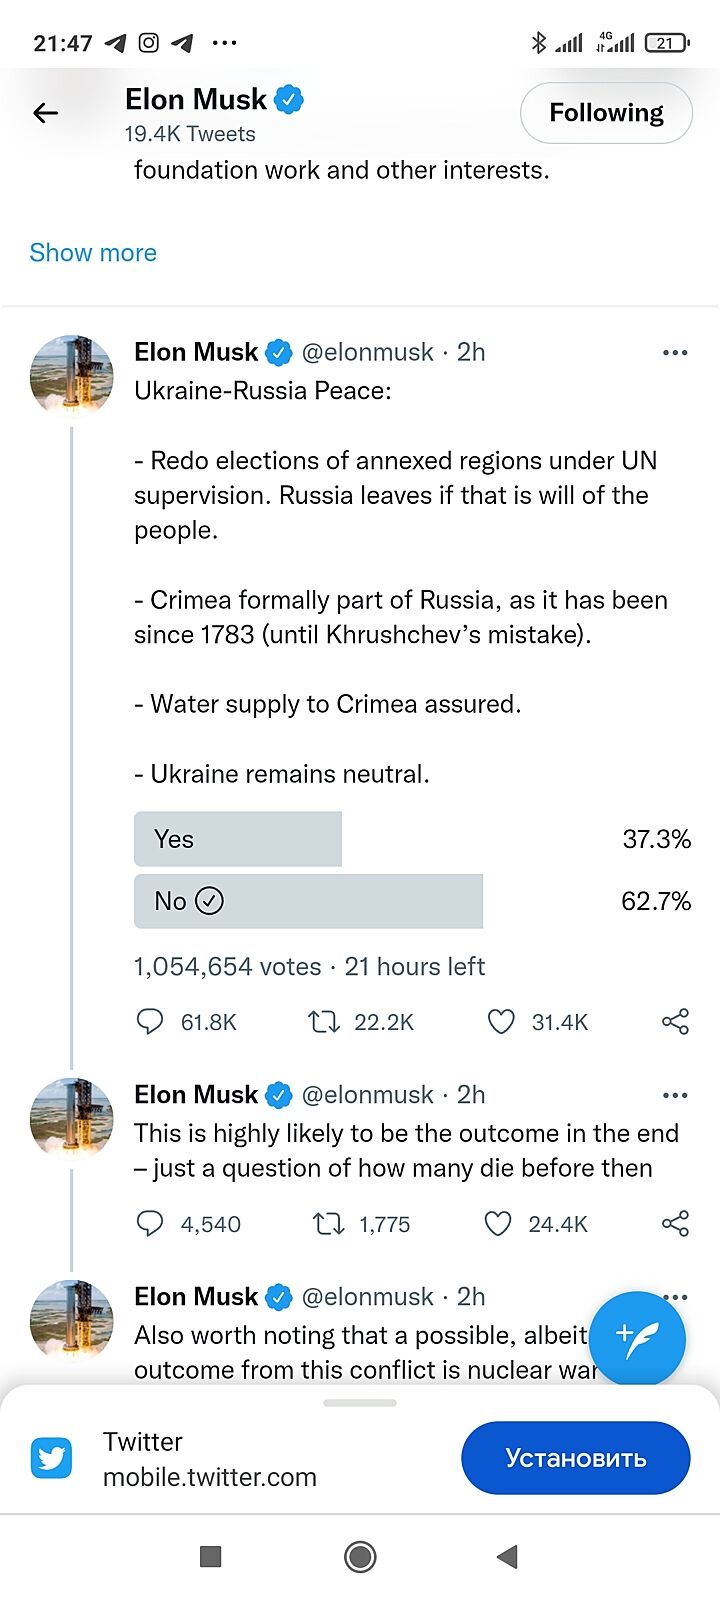
Task: Reply to the "highly likely" outcome tweet
Action: pyautogui.click(x=149, y=1224)
